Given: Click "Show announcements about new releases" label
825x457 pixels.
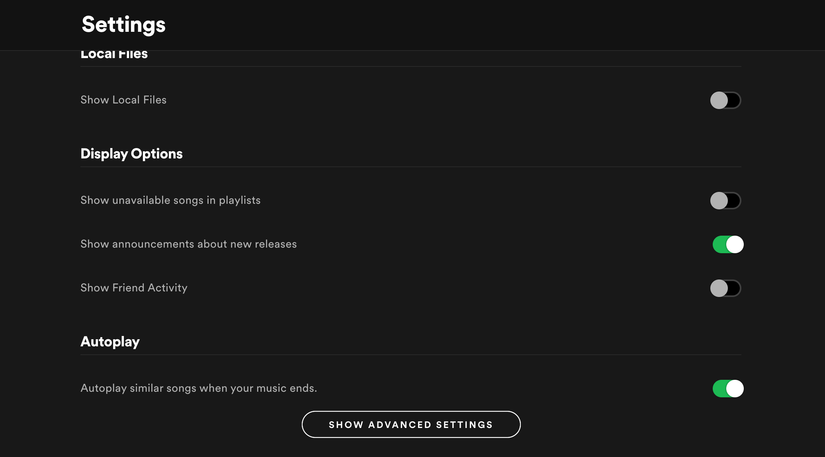Looking at the screenshot, I should coord(188,244).
